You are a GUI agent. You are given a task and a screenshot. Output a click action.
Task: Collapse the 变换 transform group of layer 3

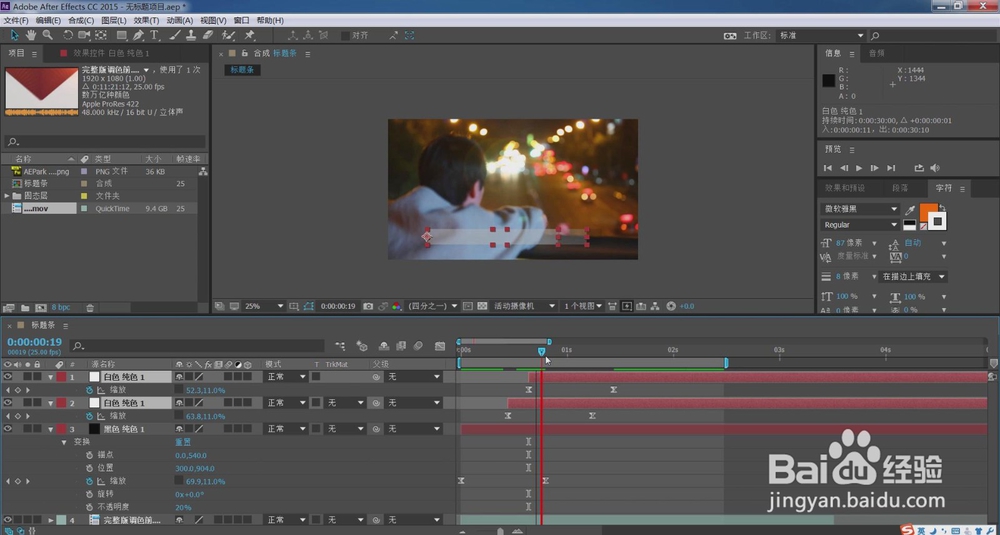[64, 442]
